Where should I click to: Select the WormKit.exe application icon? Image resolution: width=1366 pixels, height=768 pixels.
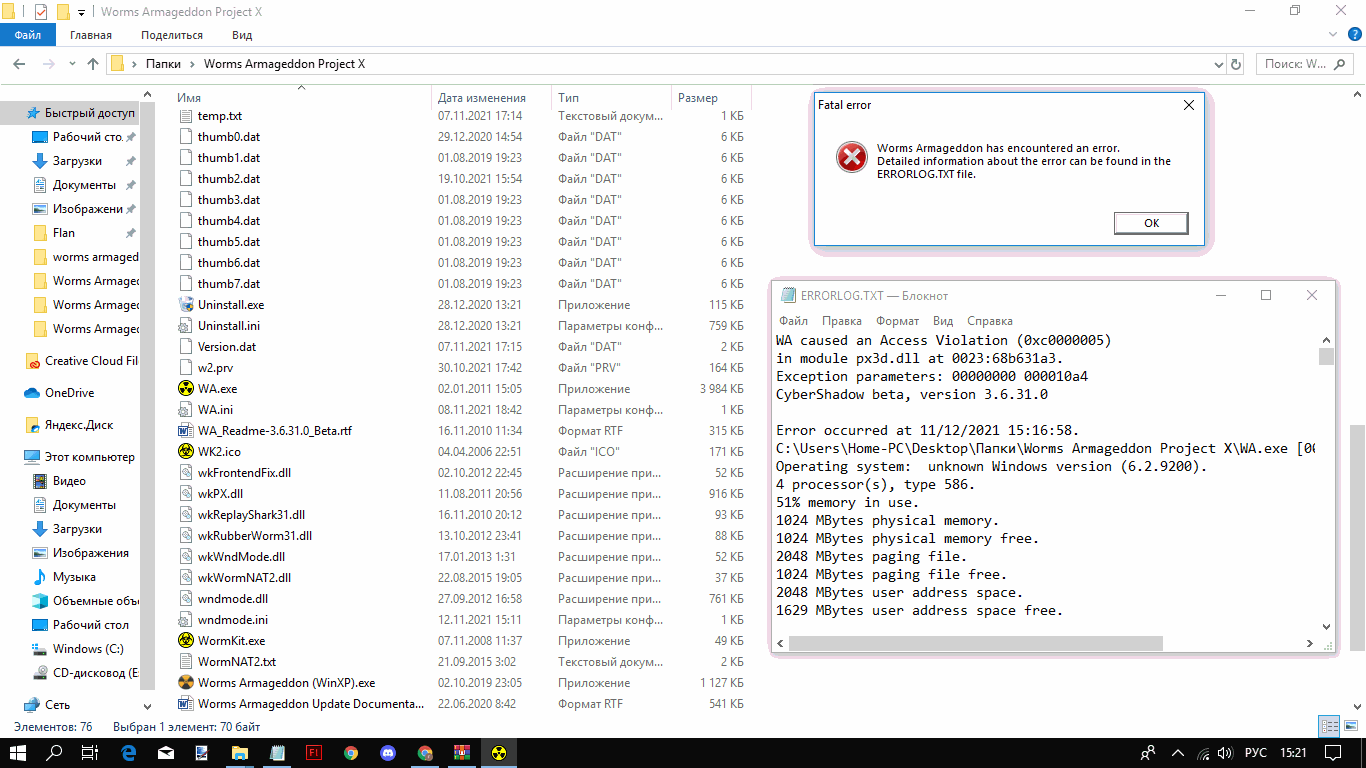pyautogui.click(x=186, y=641)
